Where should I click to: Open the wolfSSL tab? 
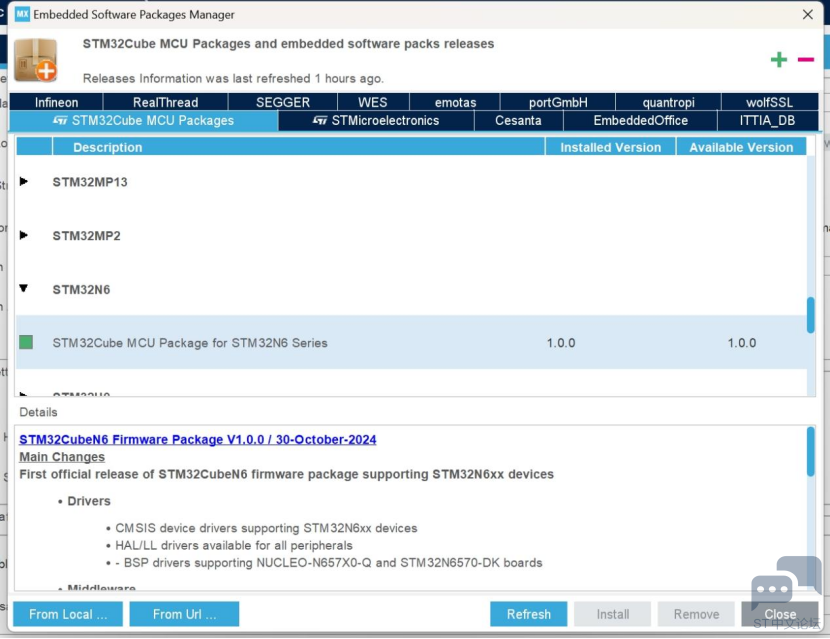tap(770, 102)
